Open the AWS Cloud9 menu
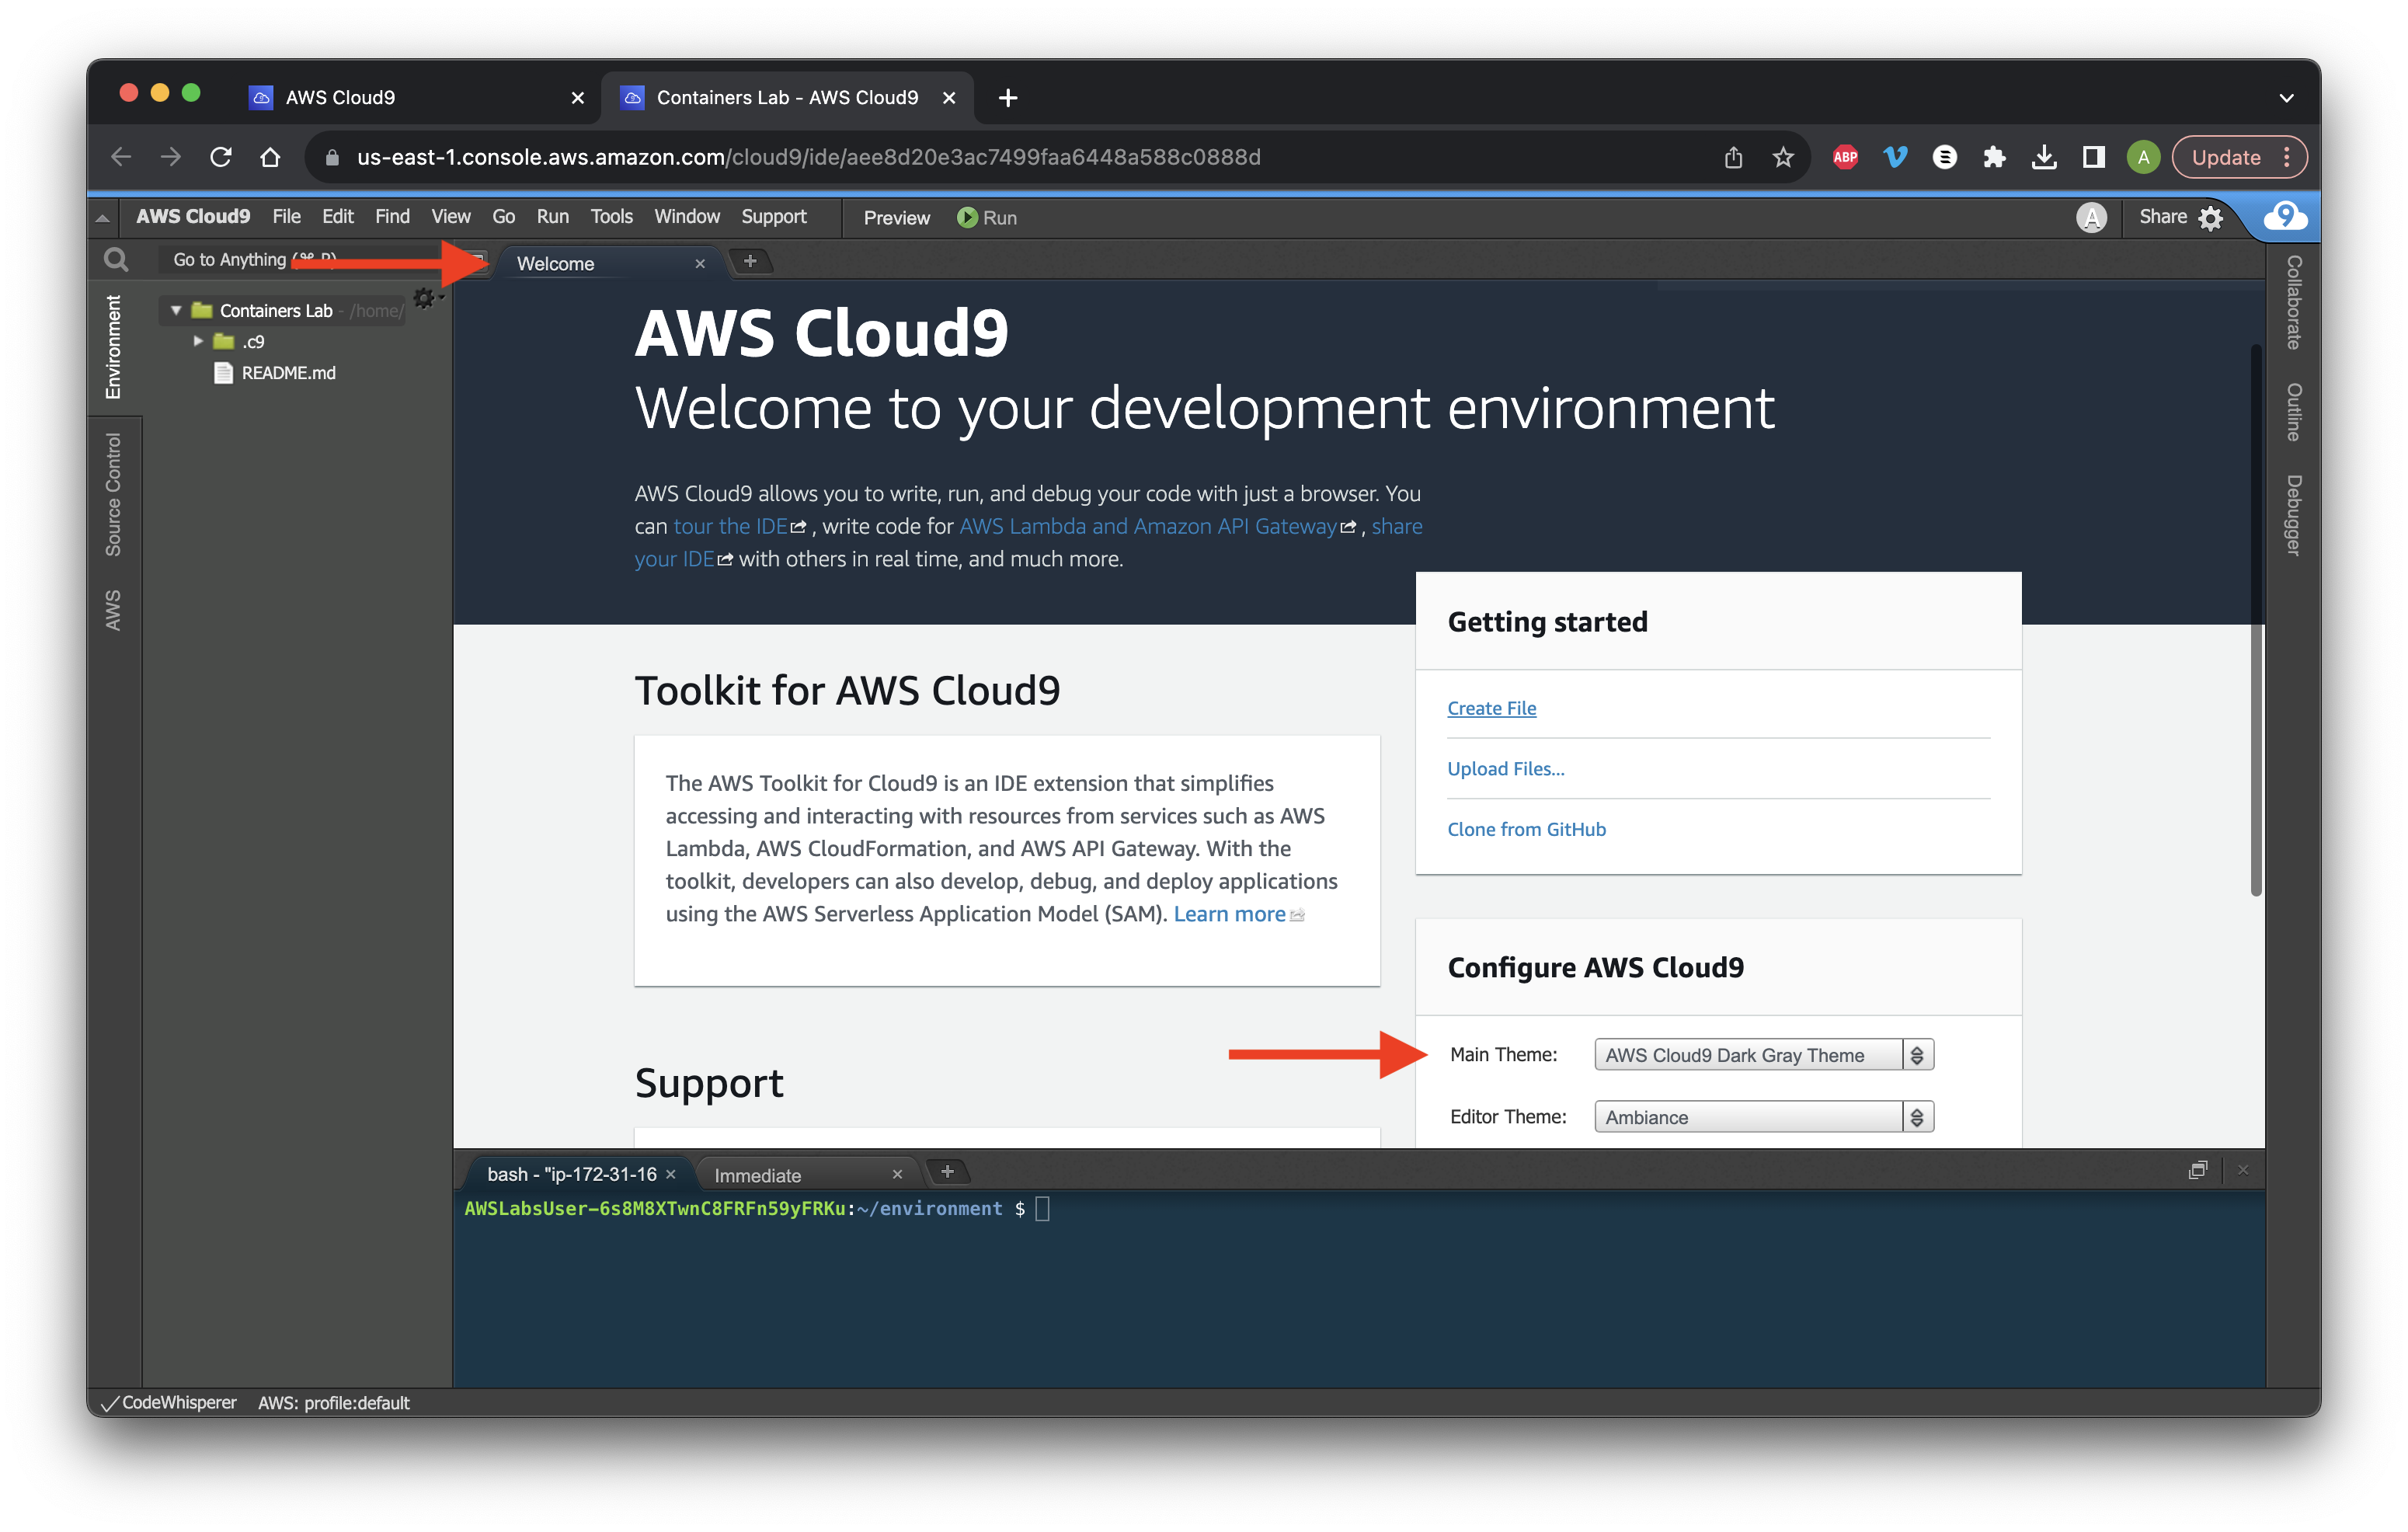Screen dimensions: 2408x1532 pos(193,217)
